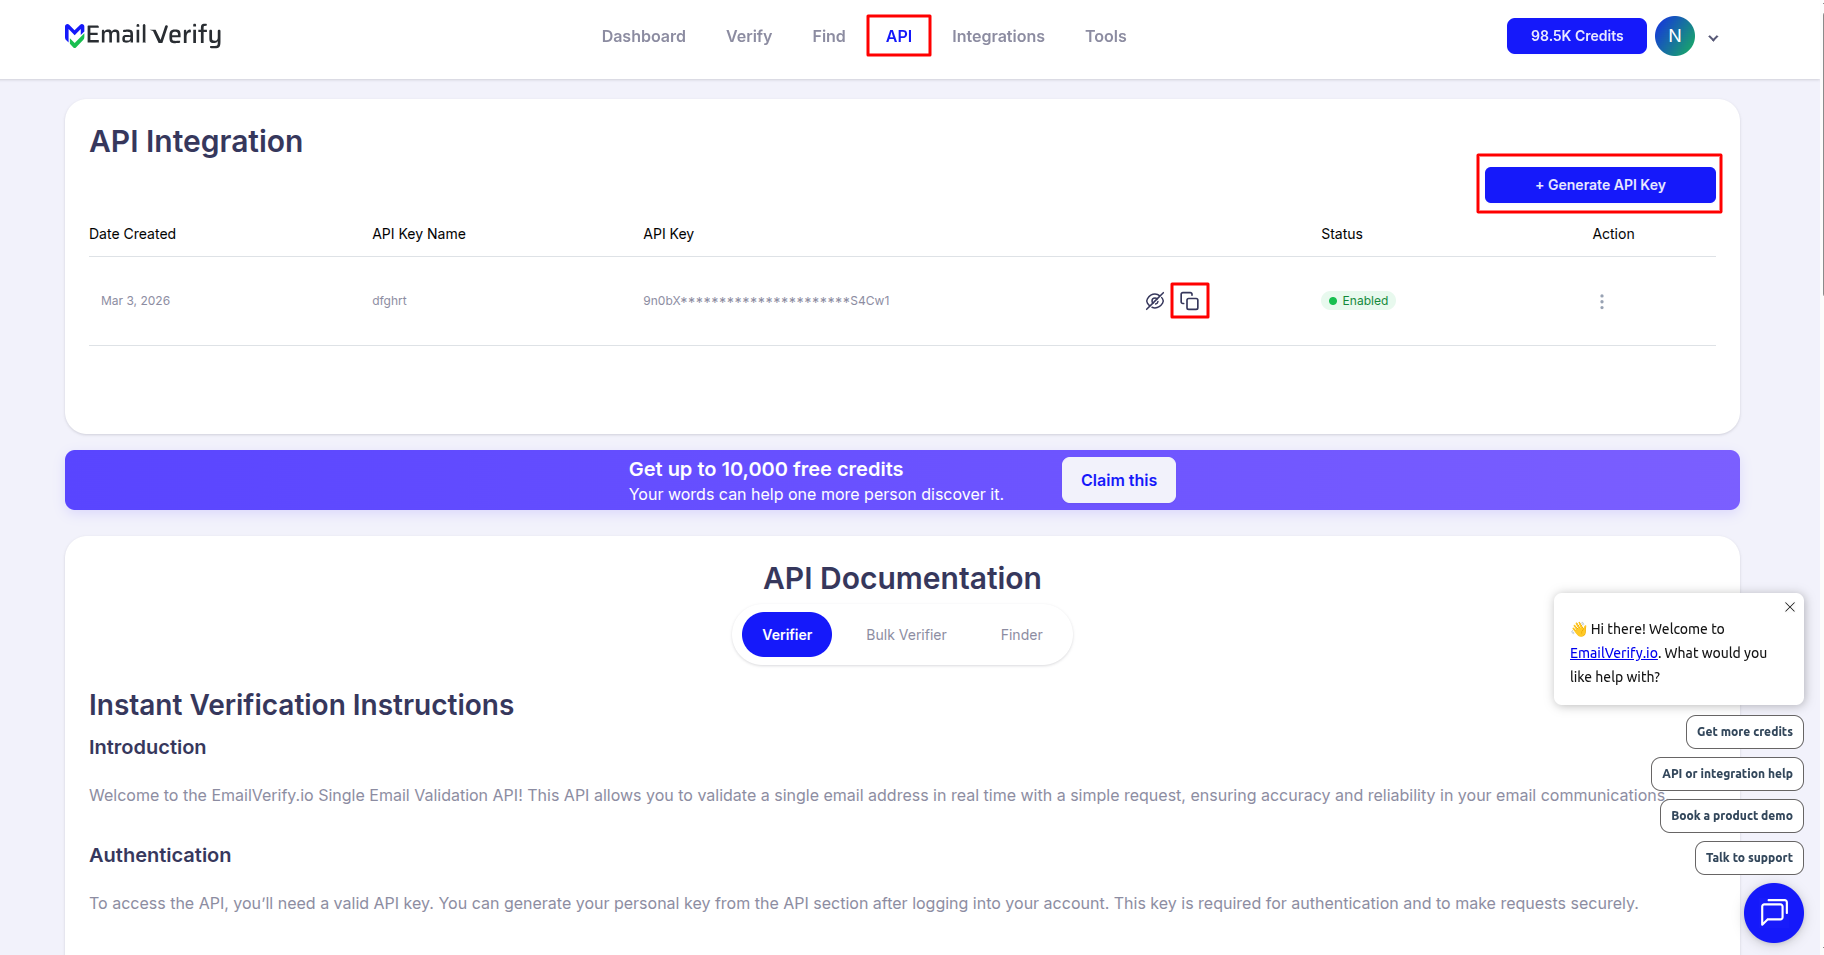Switch to the Finder tab
1824x955 pixels.
click(1021, 635)
